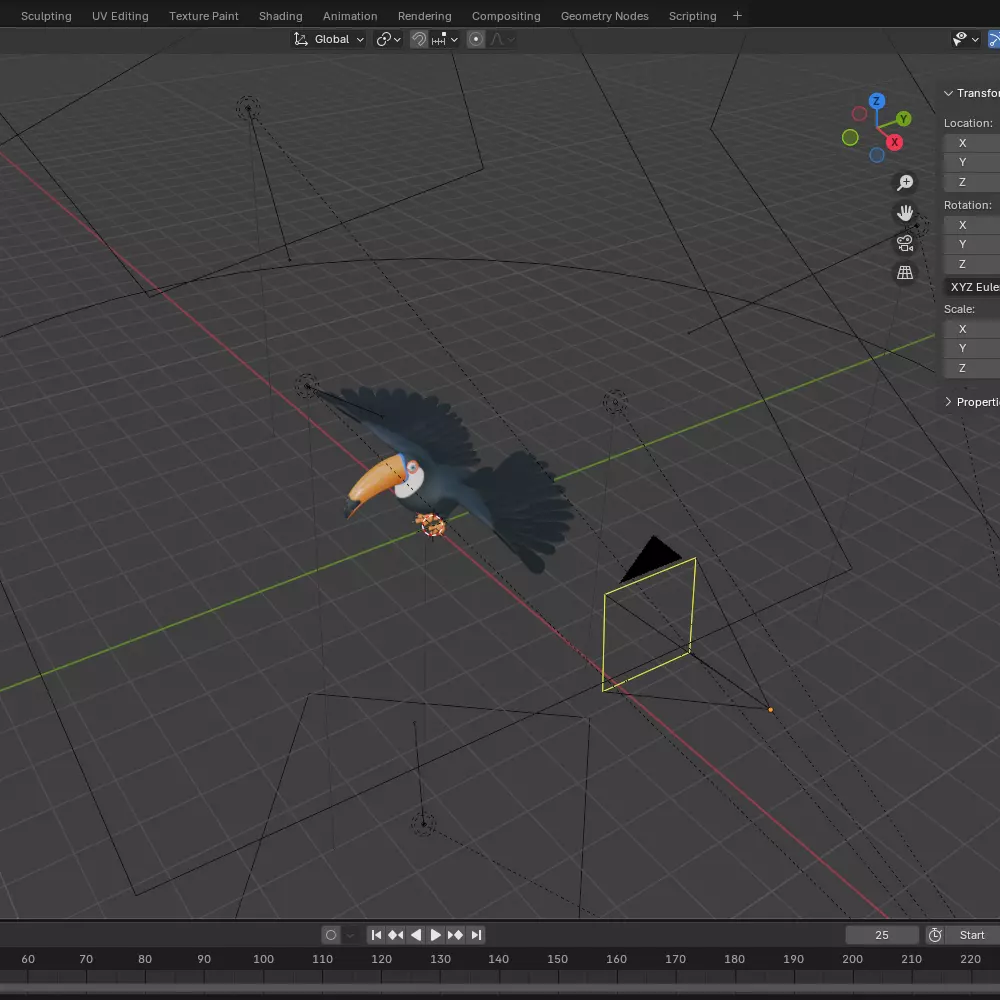This screenshot has height=1000, width=1000.
Task: Click the Rotation X field
Action: point(971,224)
